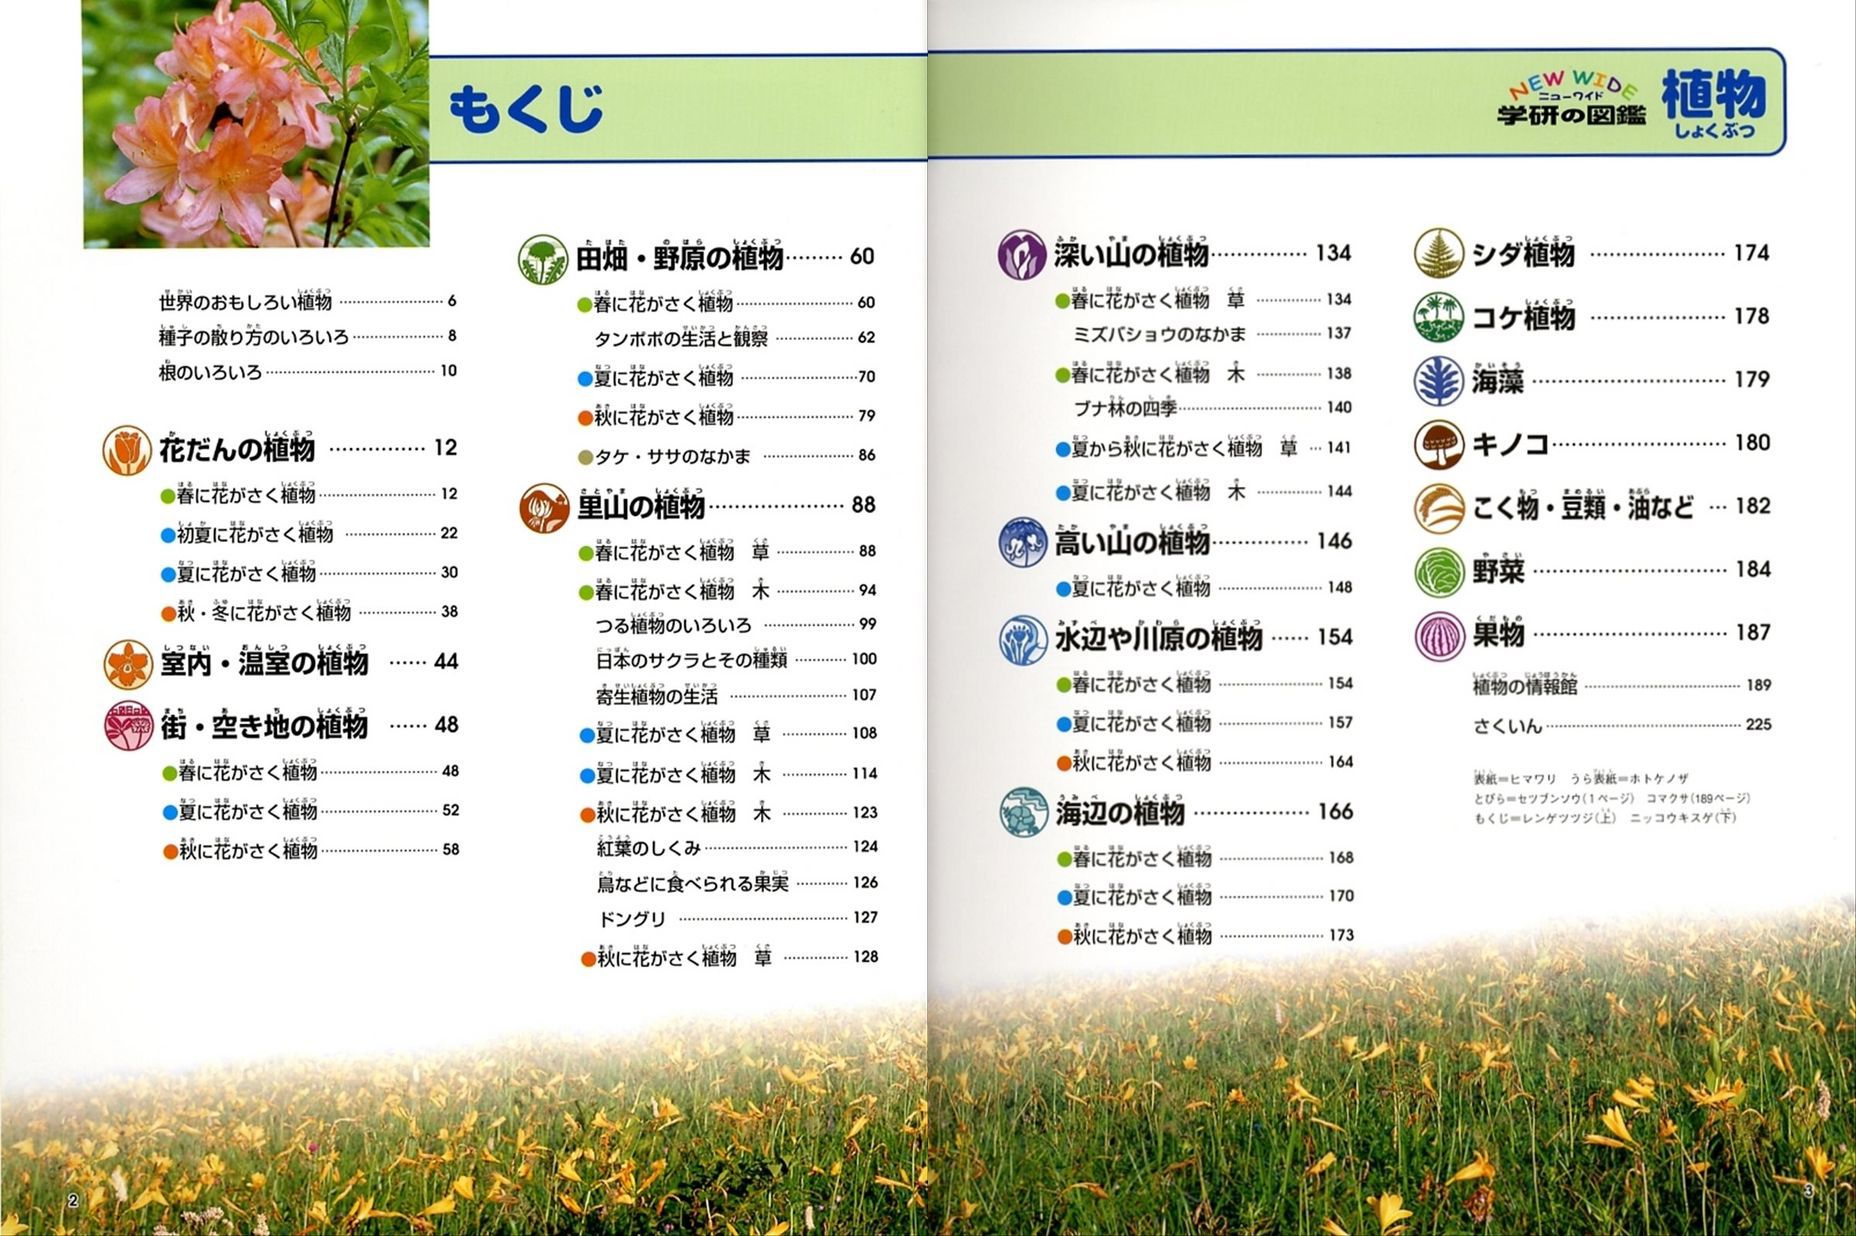1856x1236 pixels.
Task: Click the orange flower icon beside 室内・温室の植物
Action: point(128,665)
